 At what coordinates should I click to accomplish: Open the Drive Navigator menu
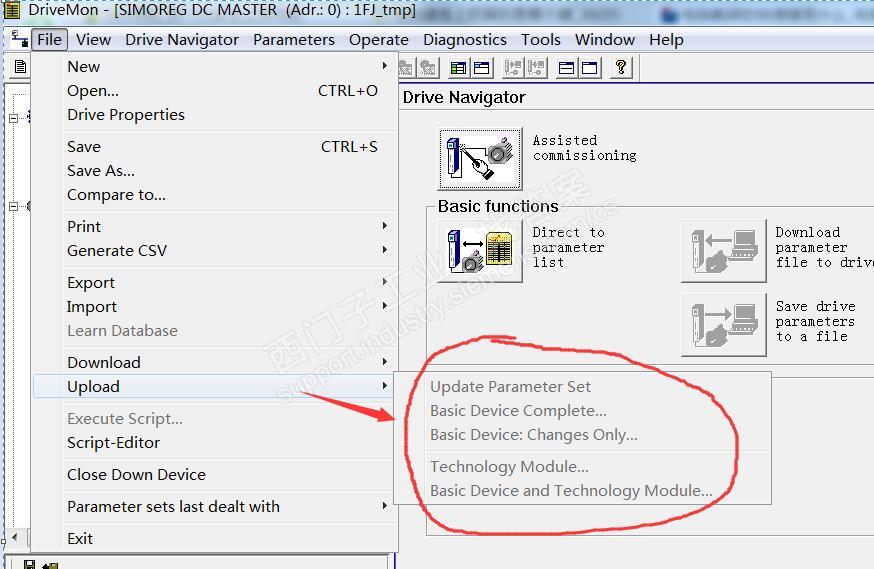tap(182, 40)
